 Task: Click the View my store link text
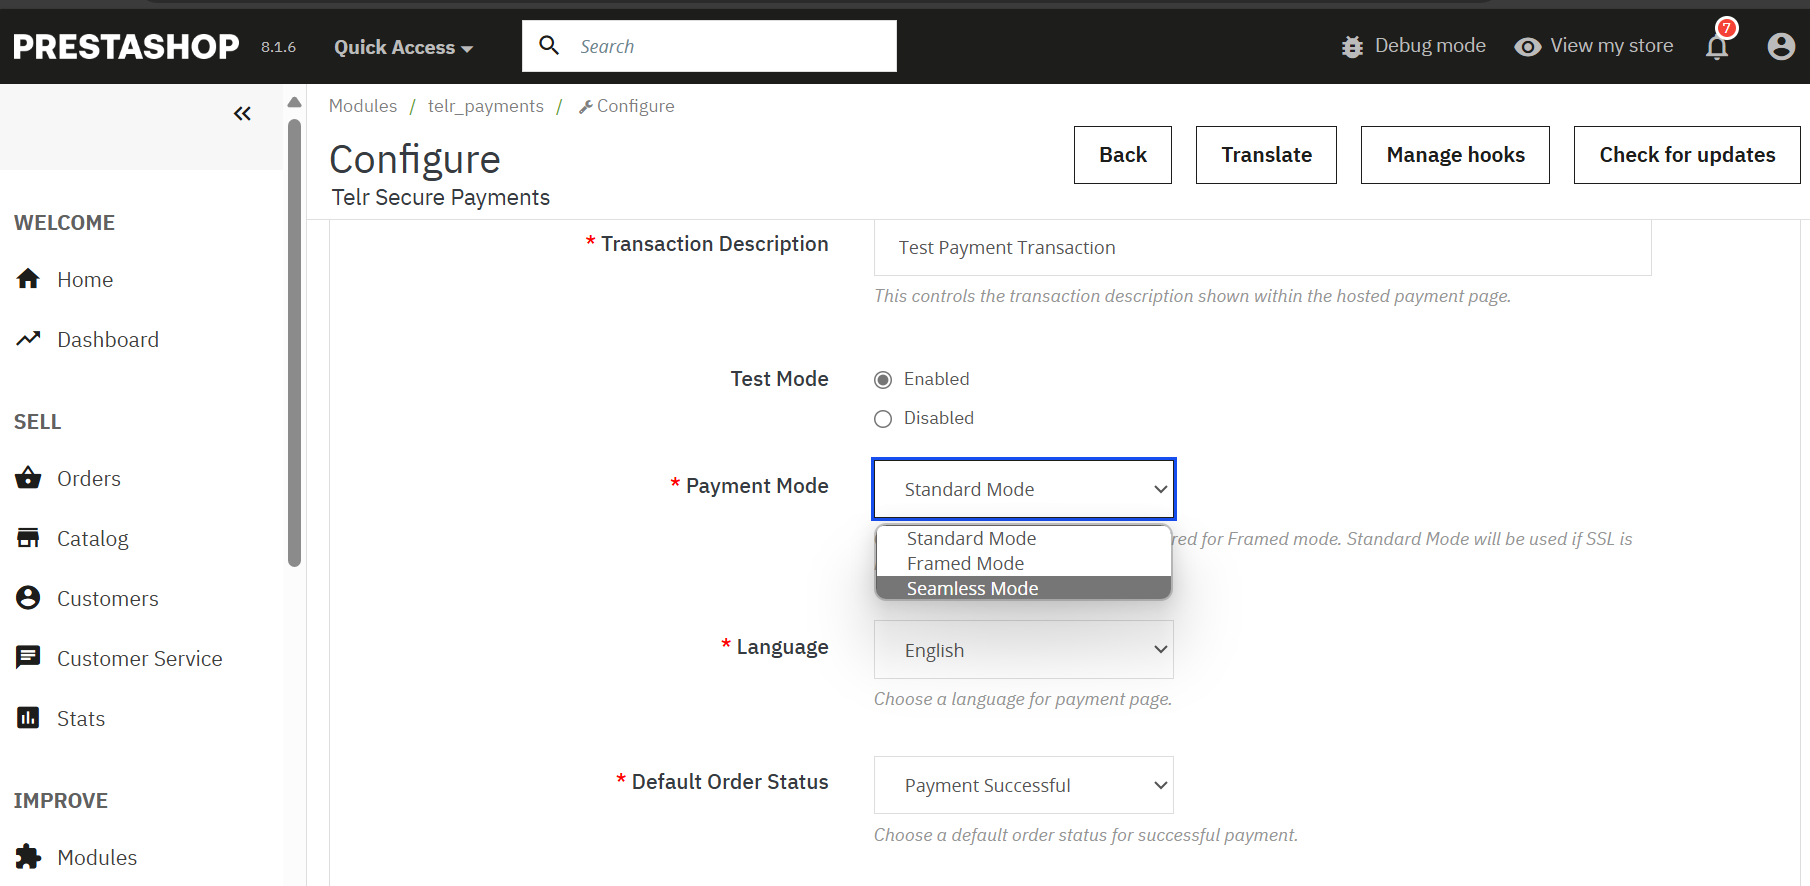(x=1612, y=46)
